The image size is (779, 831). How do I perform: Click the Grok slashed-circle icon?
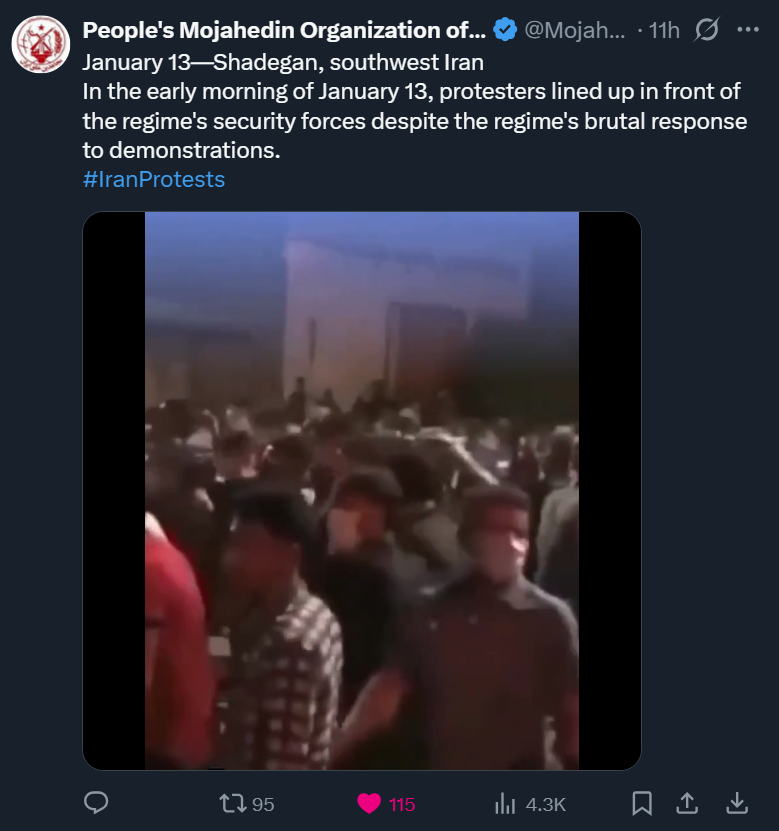tap(707, 30)
